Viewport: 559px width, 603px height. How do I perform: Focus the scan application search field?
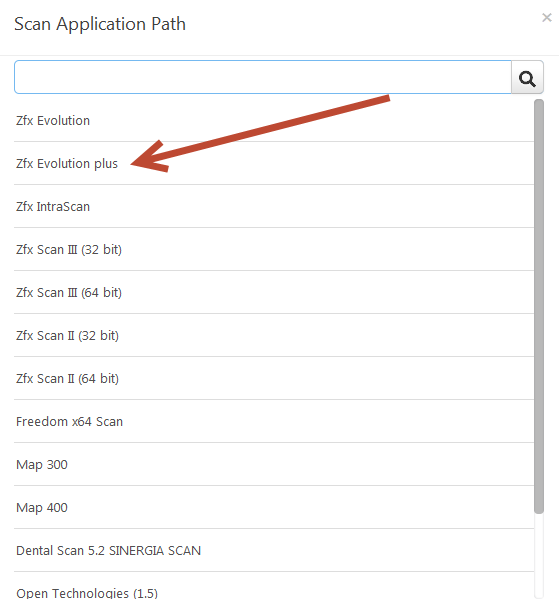[x=263, y=77]
